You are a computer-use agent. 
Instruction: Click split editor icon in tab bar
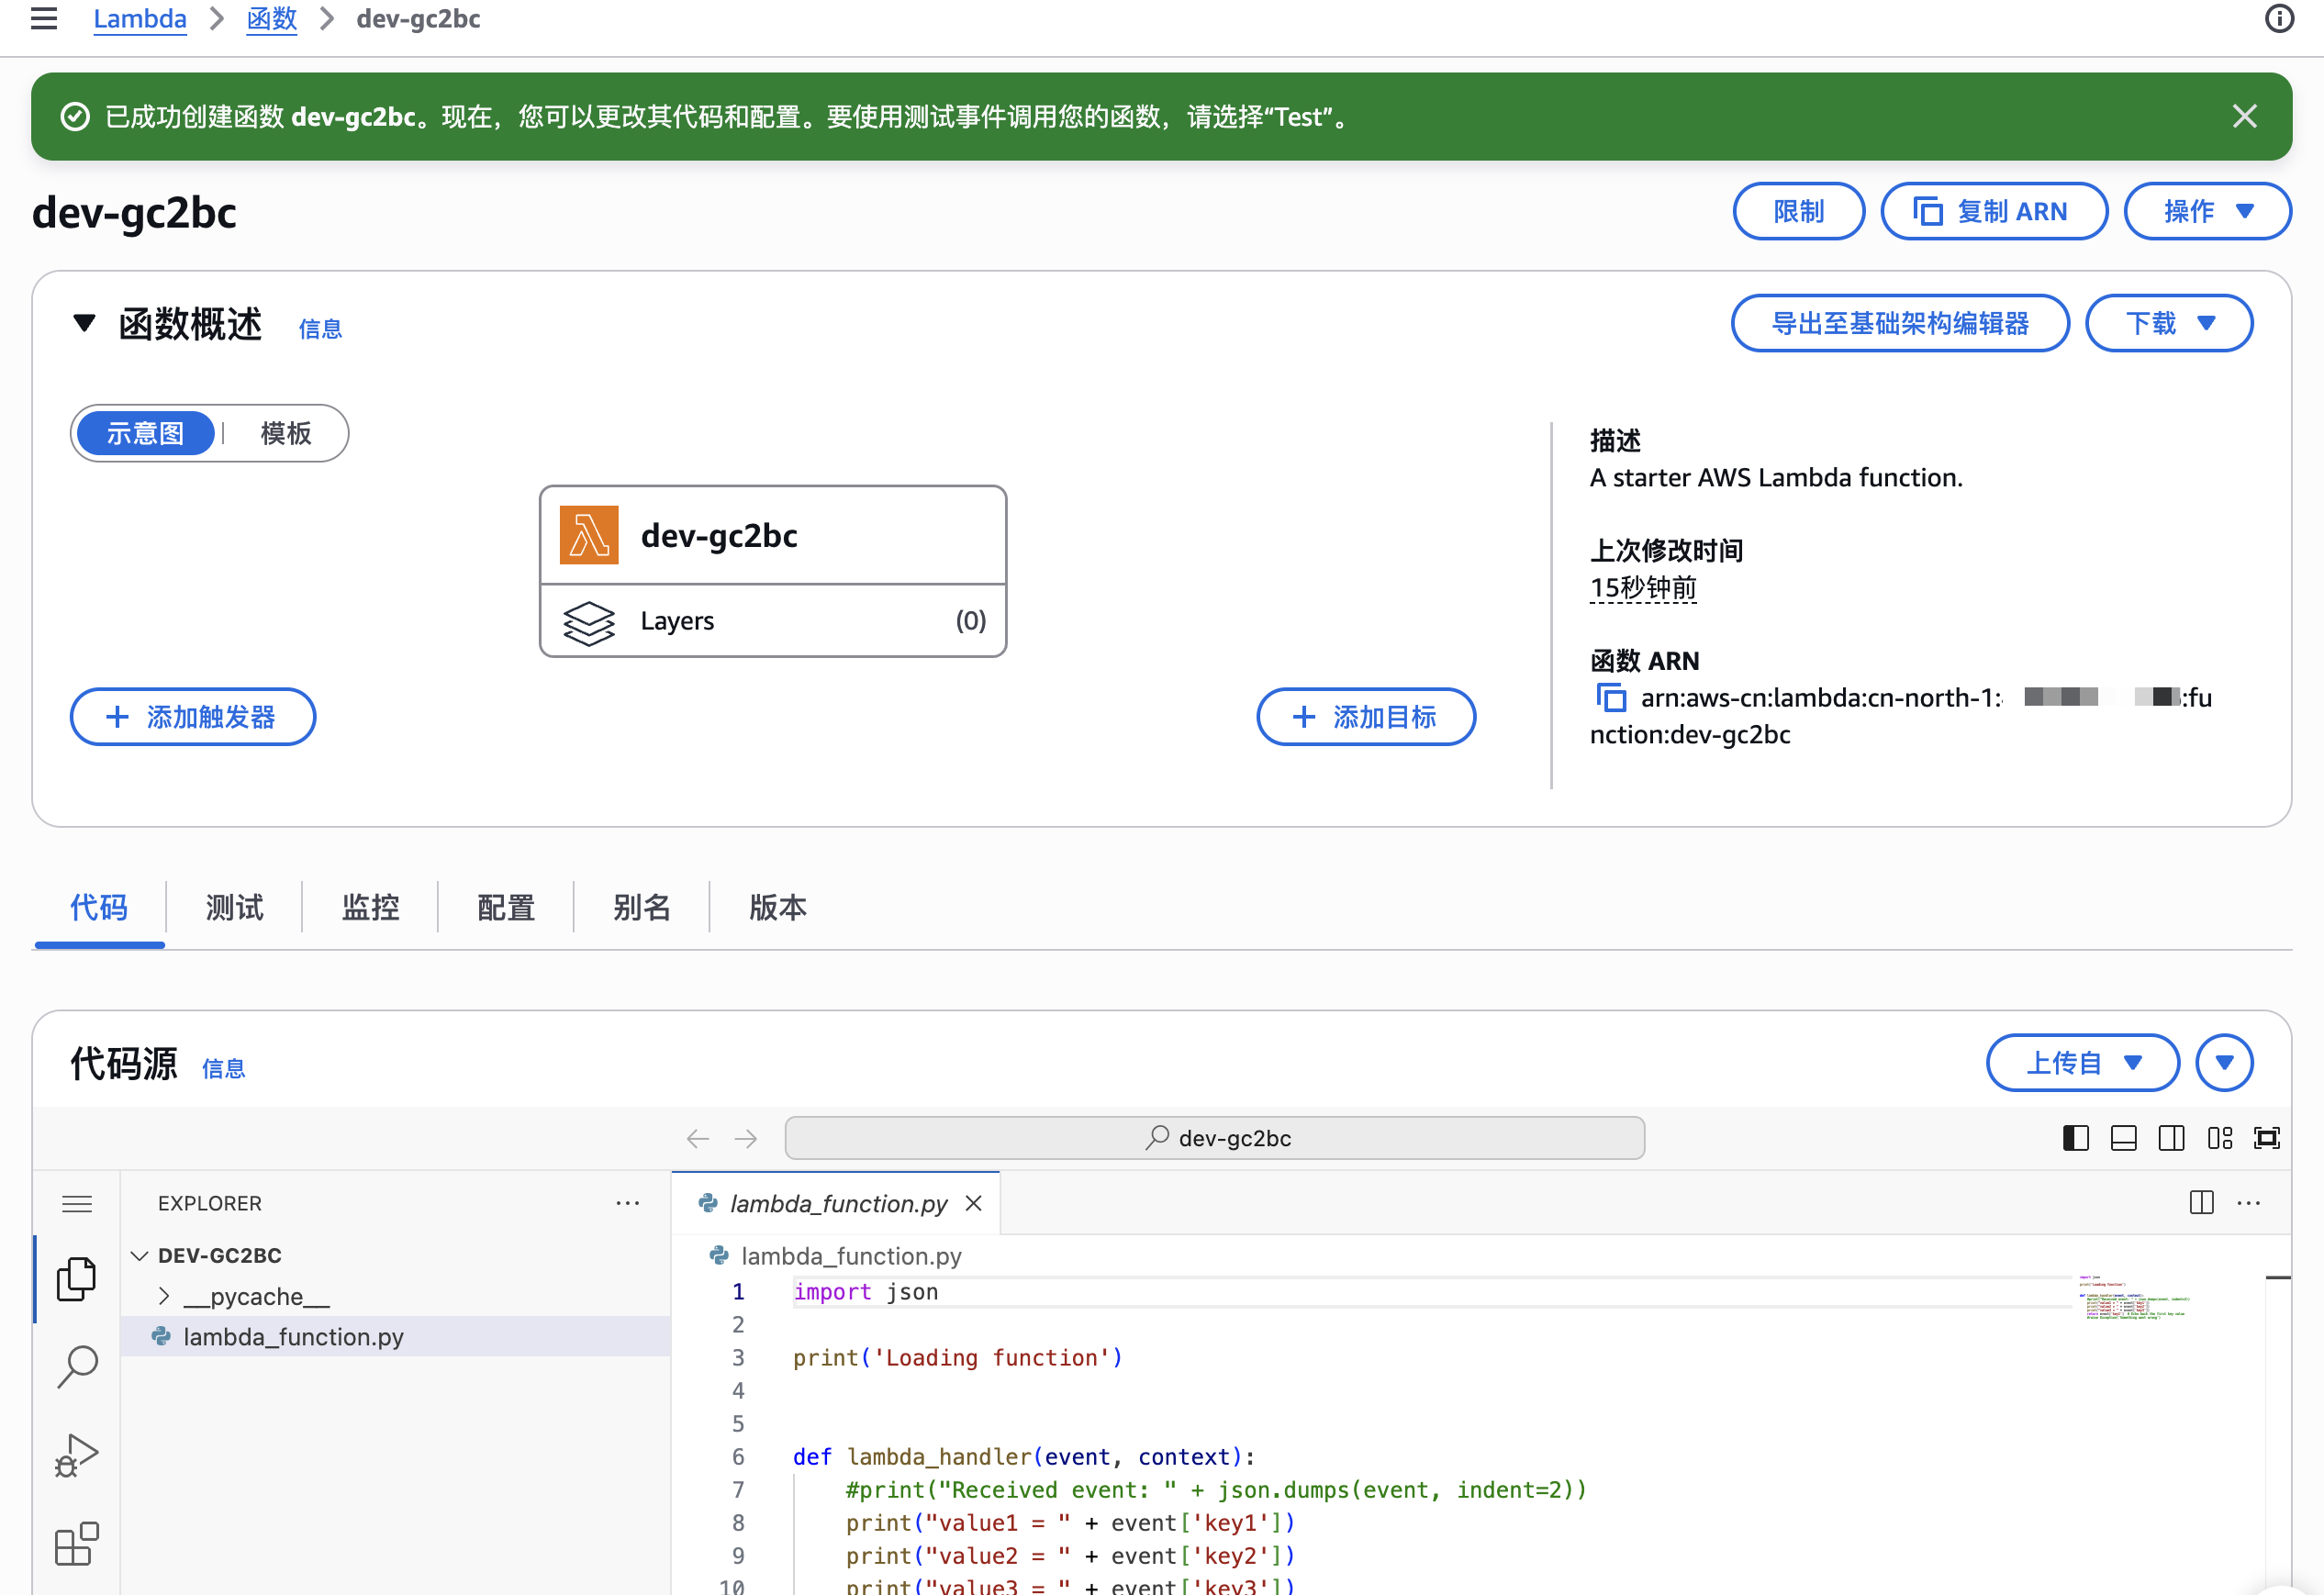(2201, 1202)
